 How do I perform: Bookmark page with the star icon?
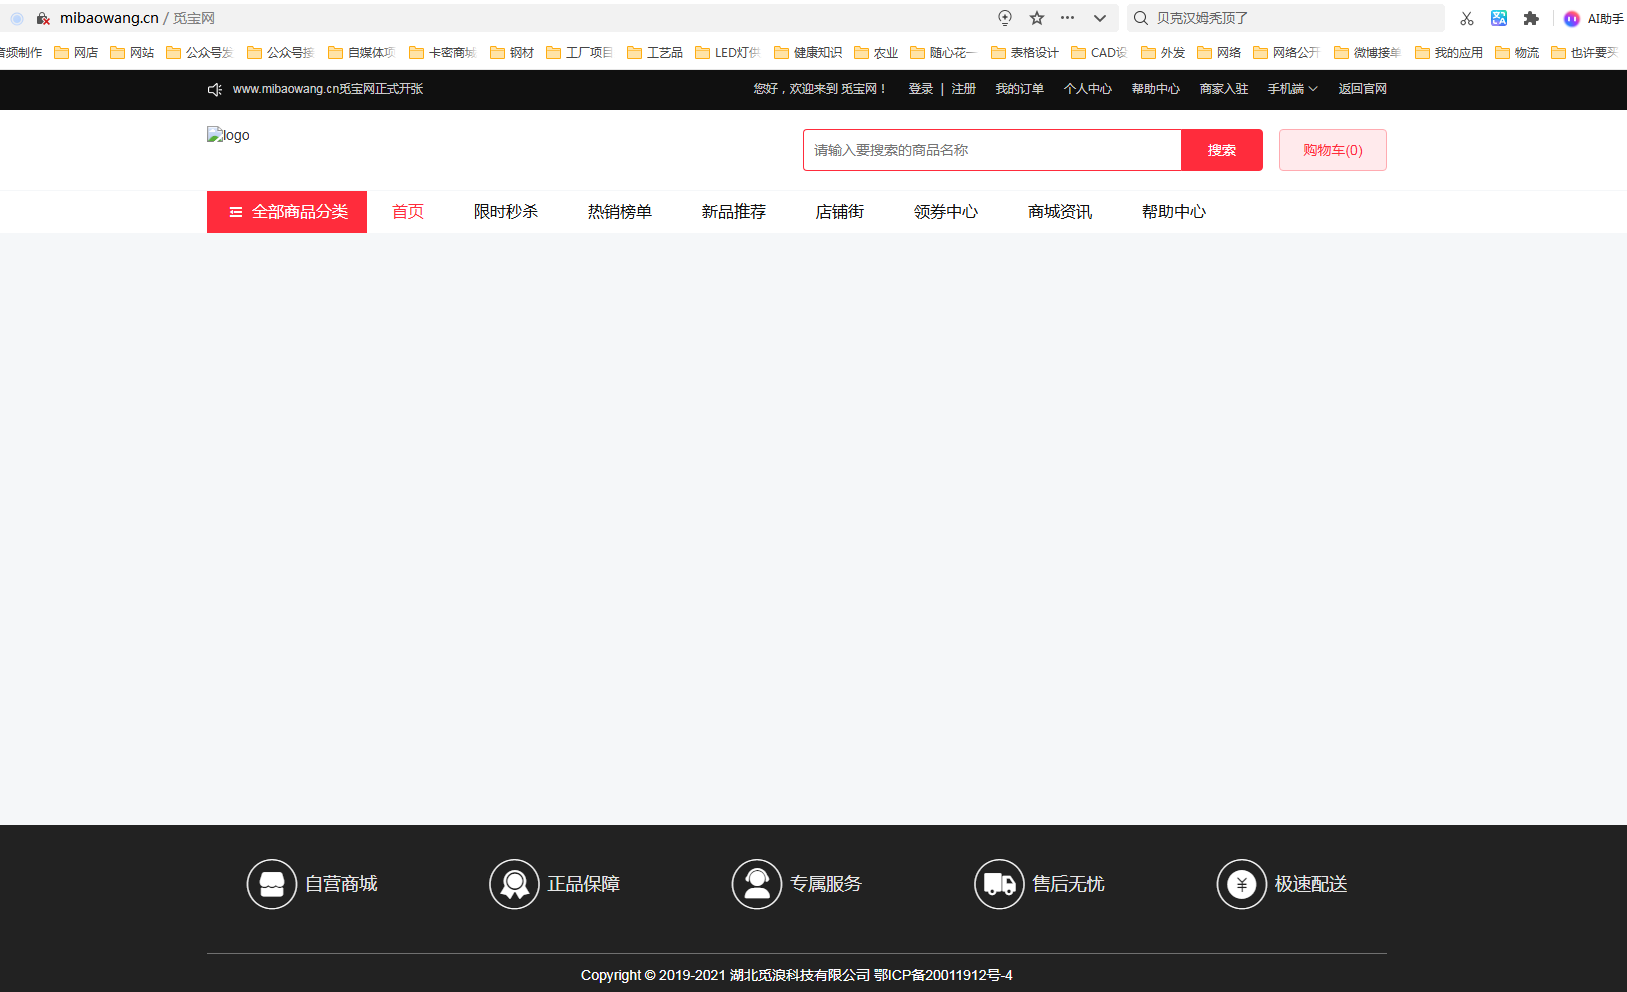pyautogui.click(x=1037, y=18)
